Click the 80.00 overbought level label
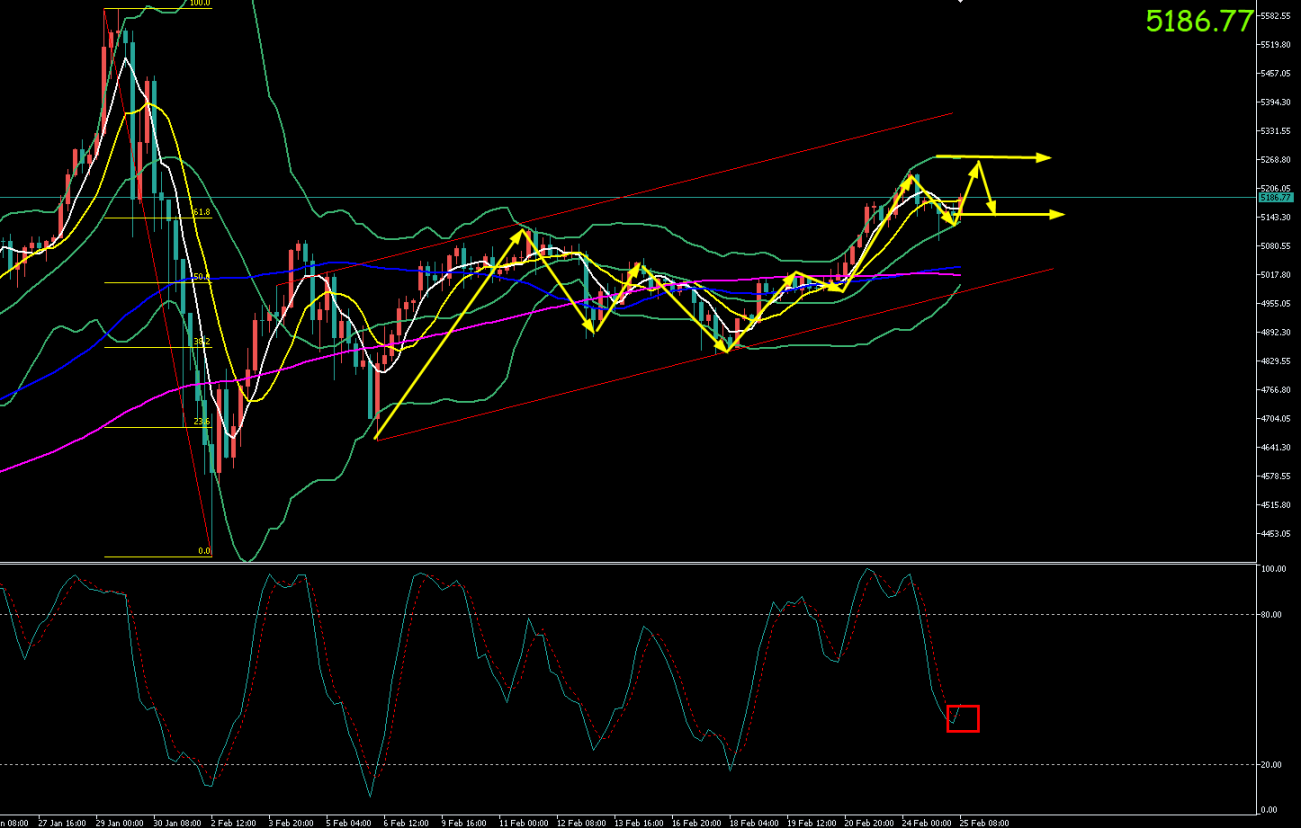Screen dimensions: 1301x828 click(1273, 614)
